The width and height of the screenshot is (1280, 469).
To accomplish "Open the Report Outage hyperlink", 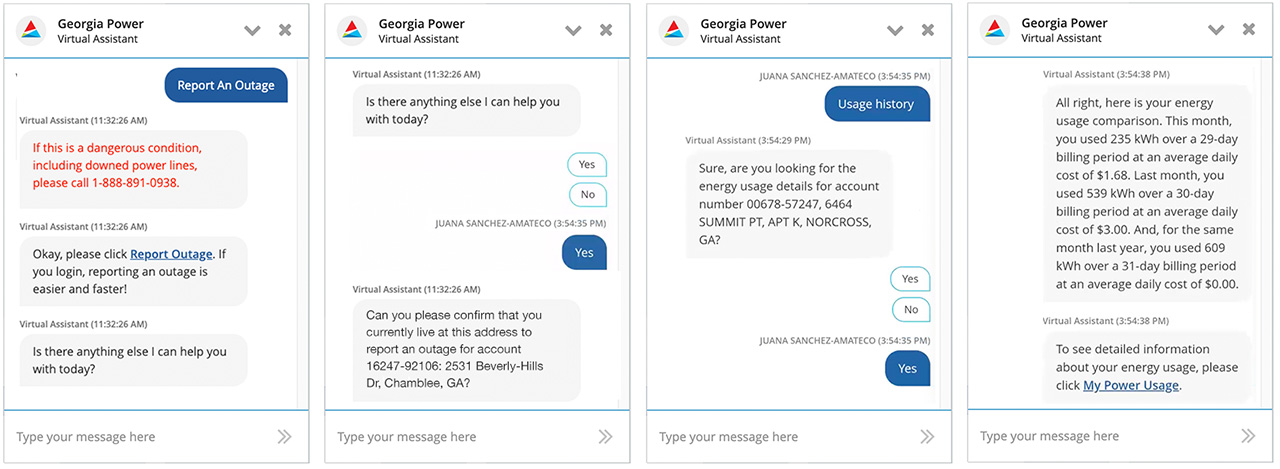I will point(171,254).
